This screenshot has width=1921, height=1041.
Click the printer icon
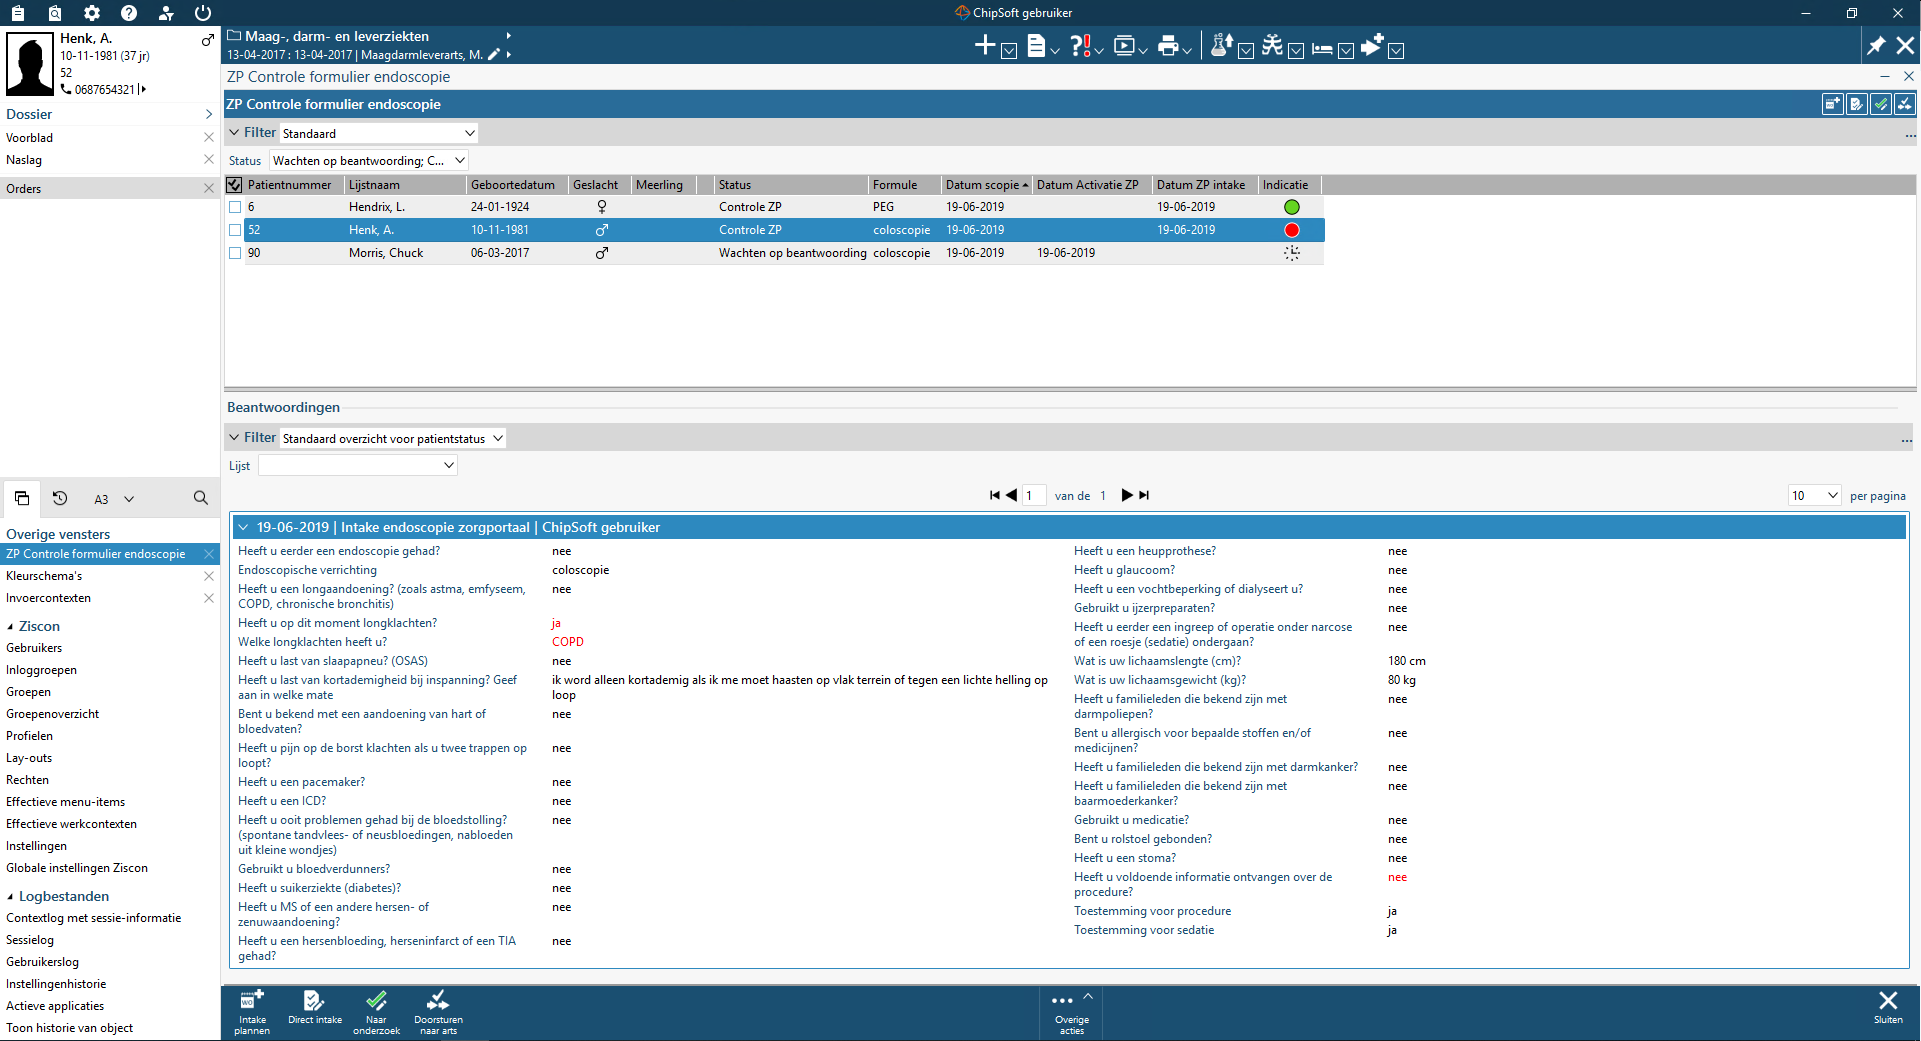[1168, 45]
